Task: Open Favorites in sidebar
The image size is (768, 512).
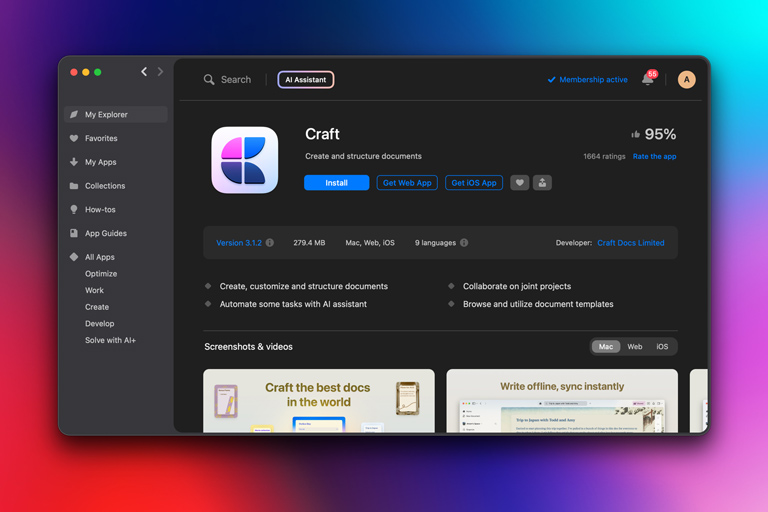Action: (101, 138)
